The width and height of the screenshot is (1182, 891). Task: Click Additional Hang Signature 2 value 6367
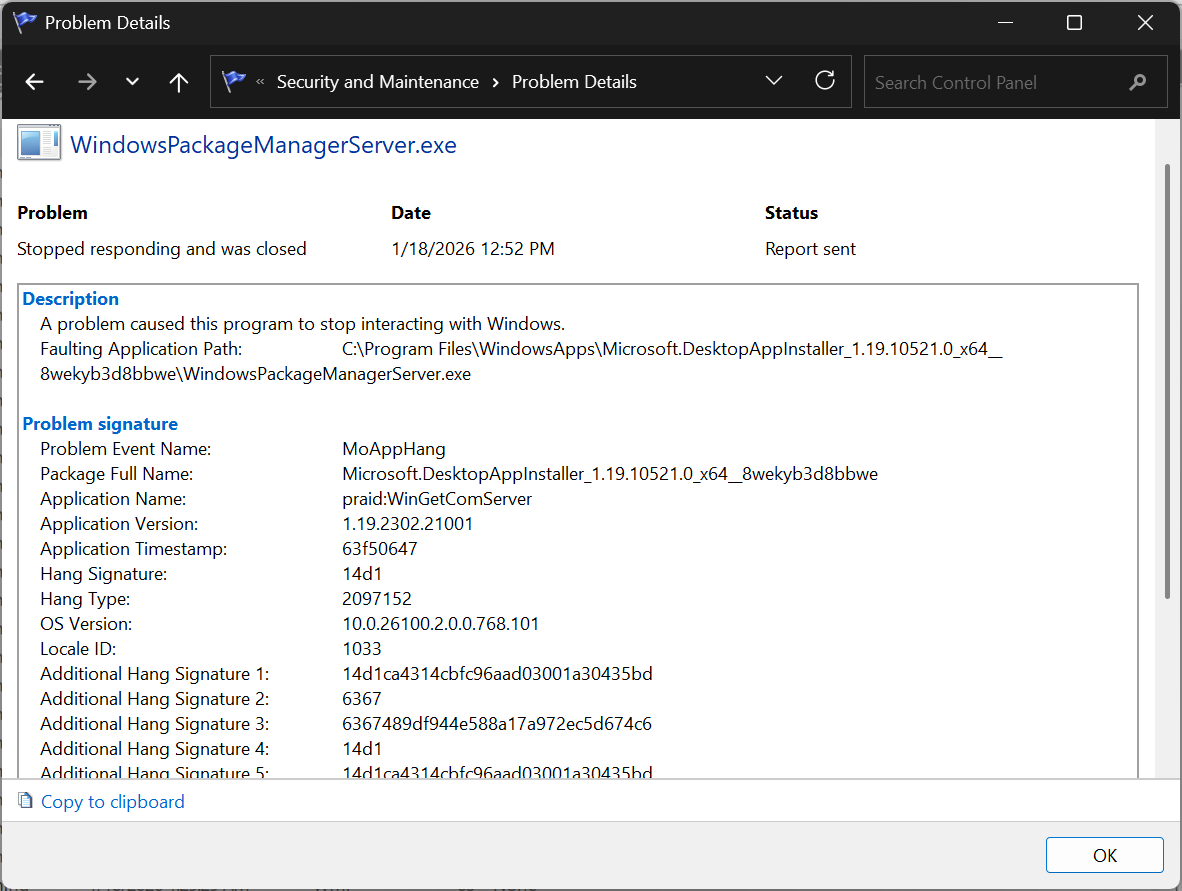[x=362, y=699]
